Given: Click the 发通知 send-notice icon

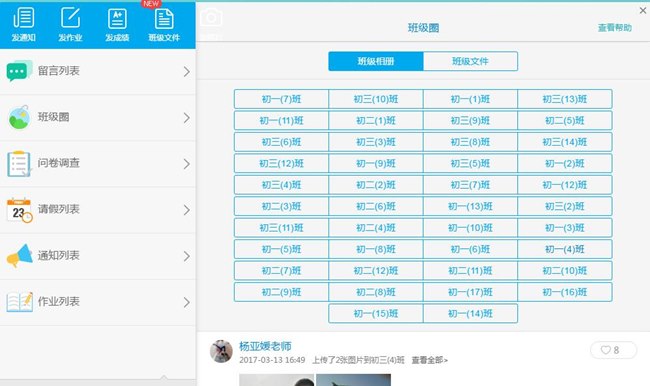Looking at the screenshot, I should pyautogui.click(x=24, y=18).
